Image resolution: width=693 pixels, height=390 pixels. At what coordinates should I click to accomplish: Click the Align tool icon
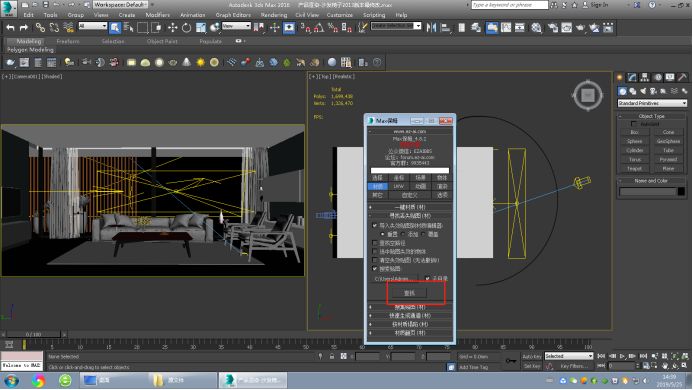[446, 27]
